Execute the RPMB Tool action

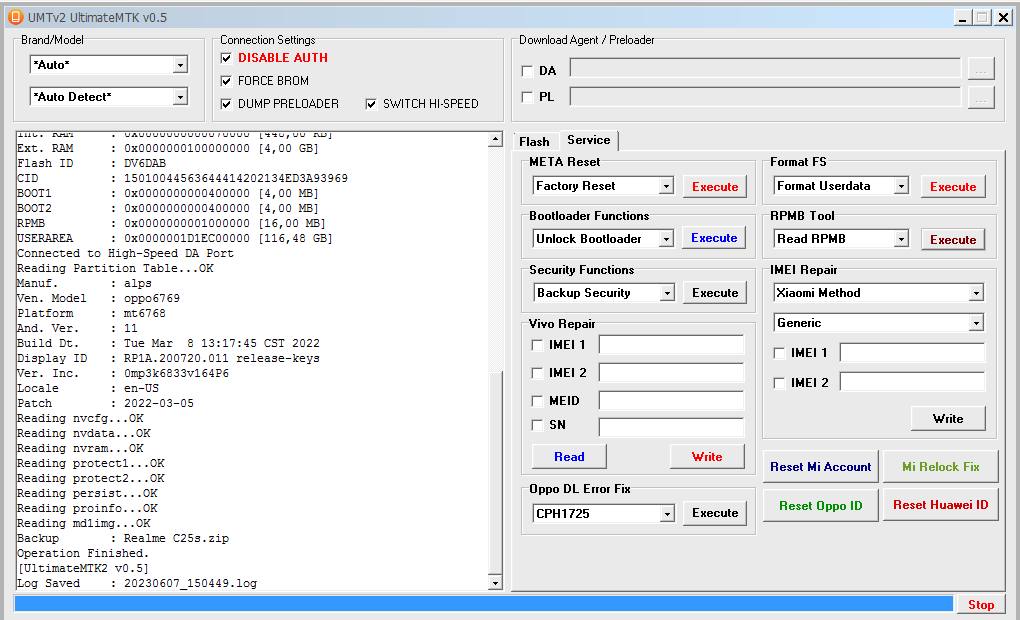coord(953,239)
